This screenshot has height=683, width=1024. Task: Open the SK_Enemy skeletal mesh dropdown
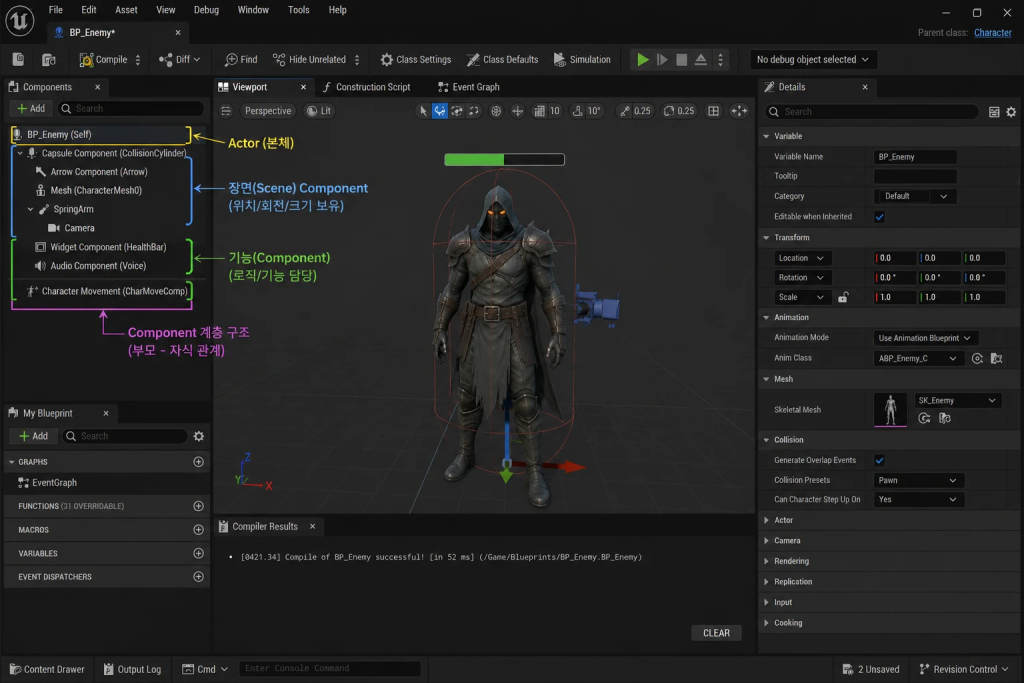coord(957,400)
